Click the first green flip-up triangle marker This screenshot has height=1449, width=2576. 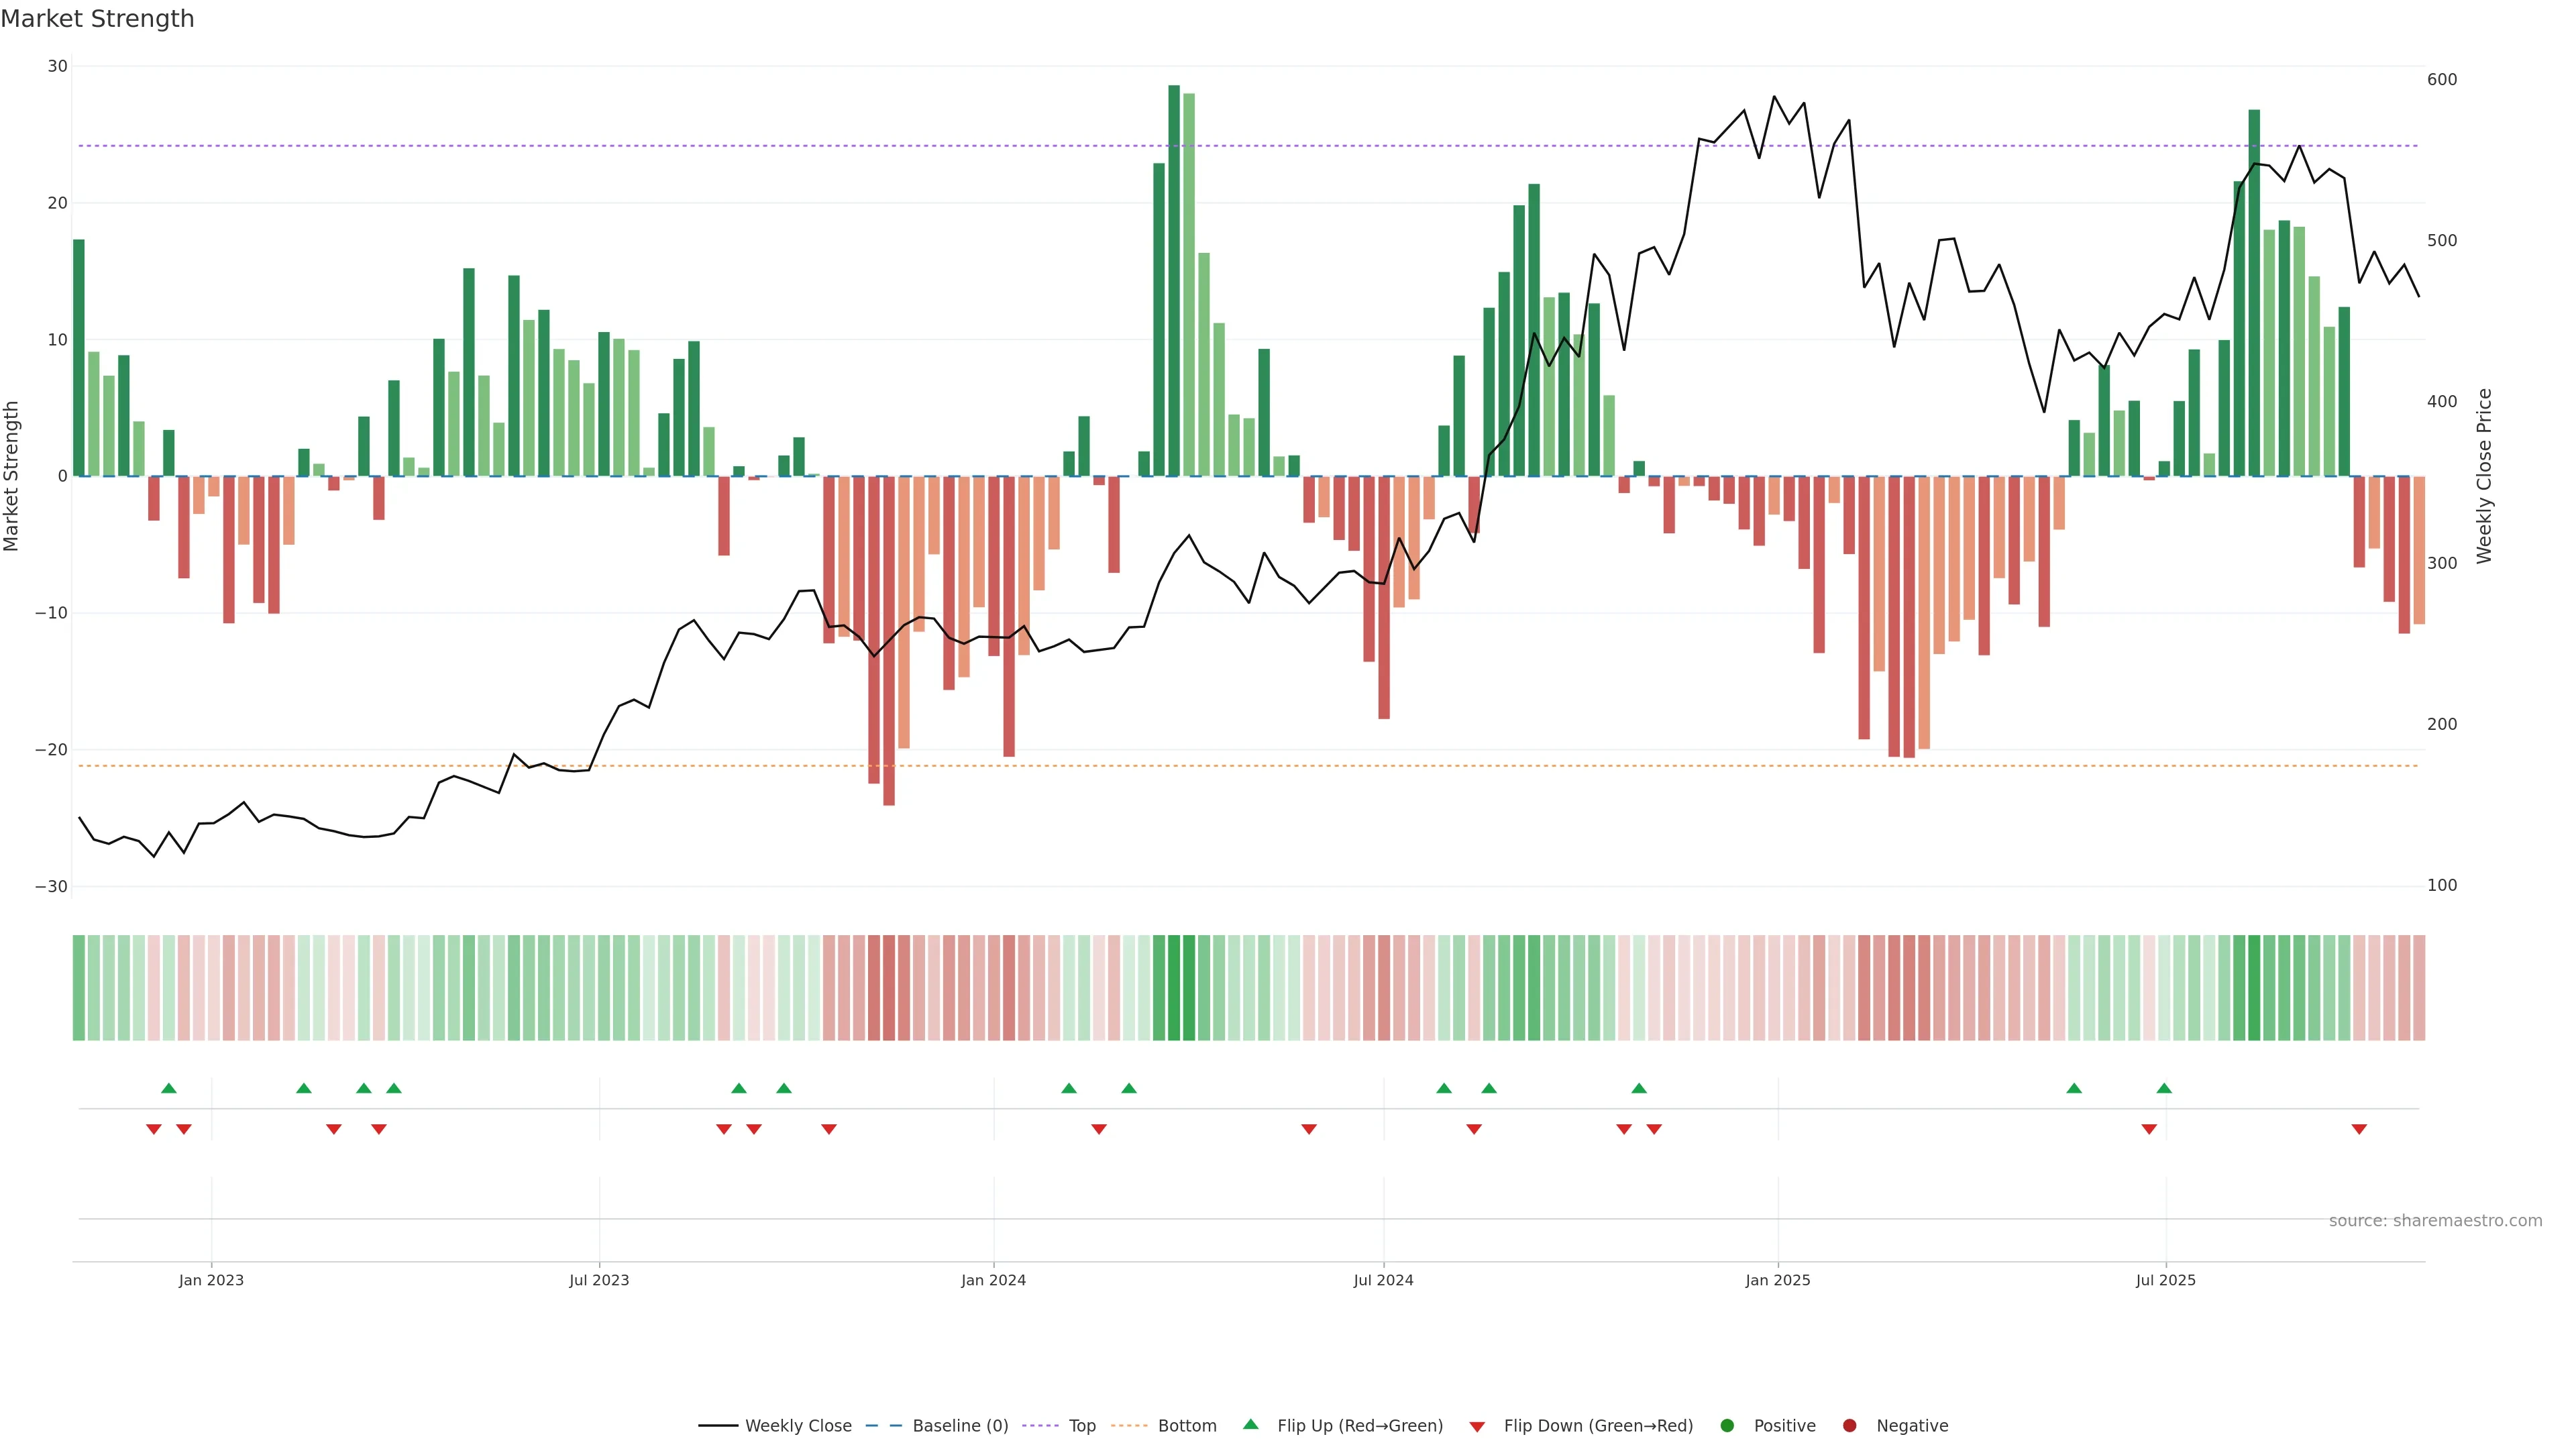169,1088
